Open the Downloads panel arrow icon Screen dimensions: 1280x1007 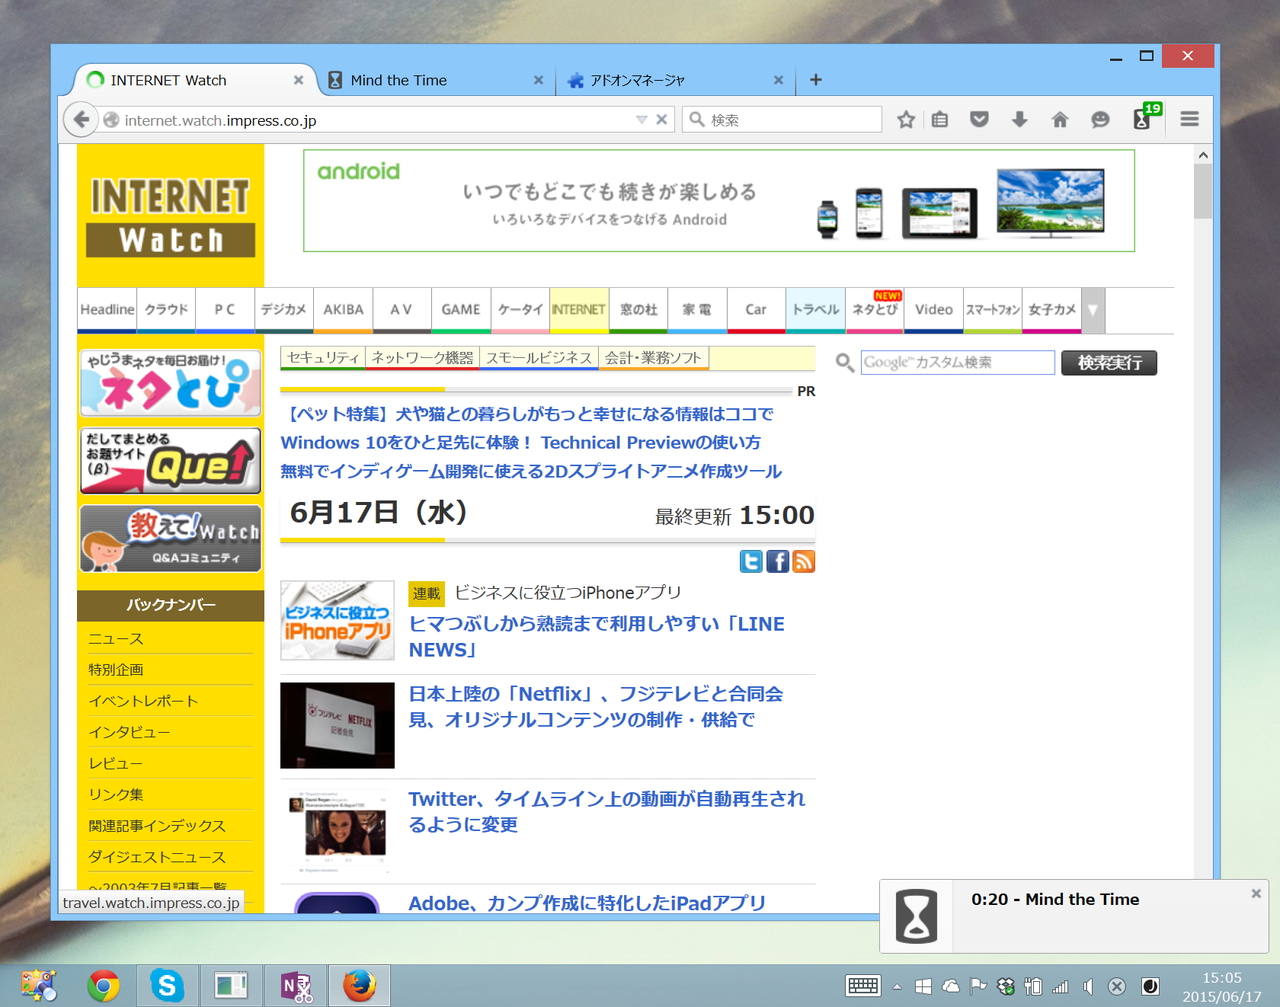pos(1019,119)
